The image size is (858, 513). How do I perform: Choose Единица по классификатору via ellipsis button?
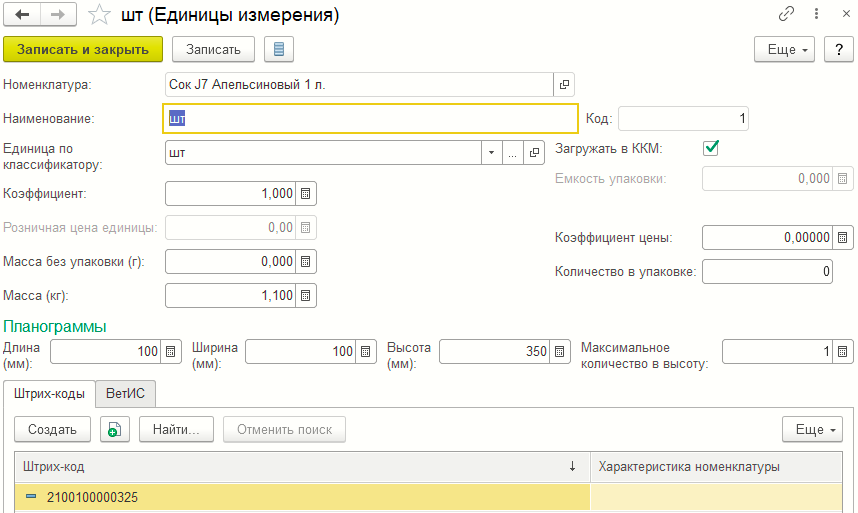(512, 153)
